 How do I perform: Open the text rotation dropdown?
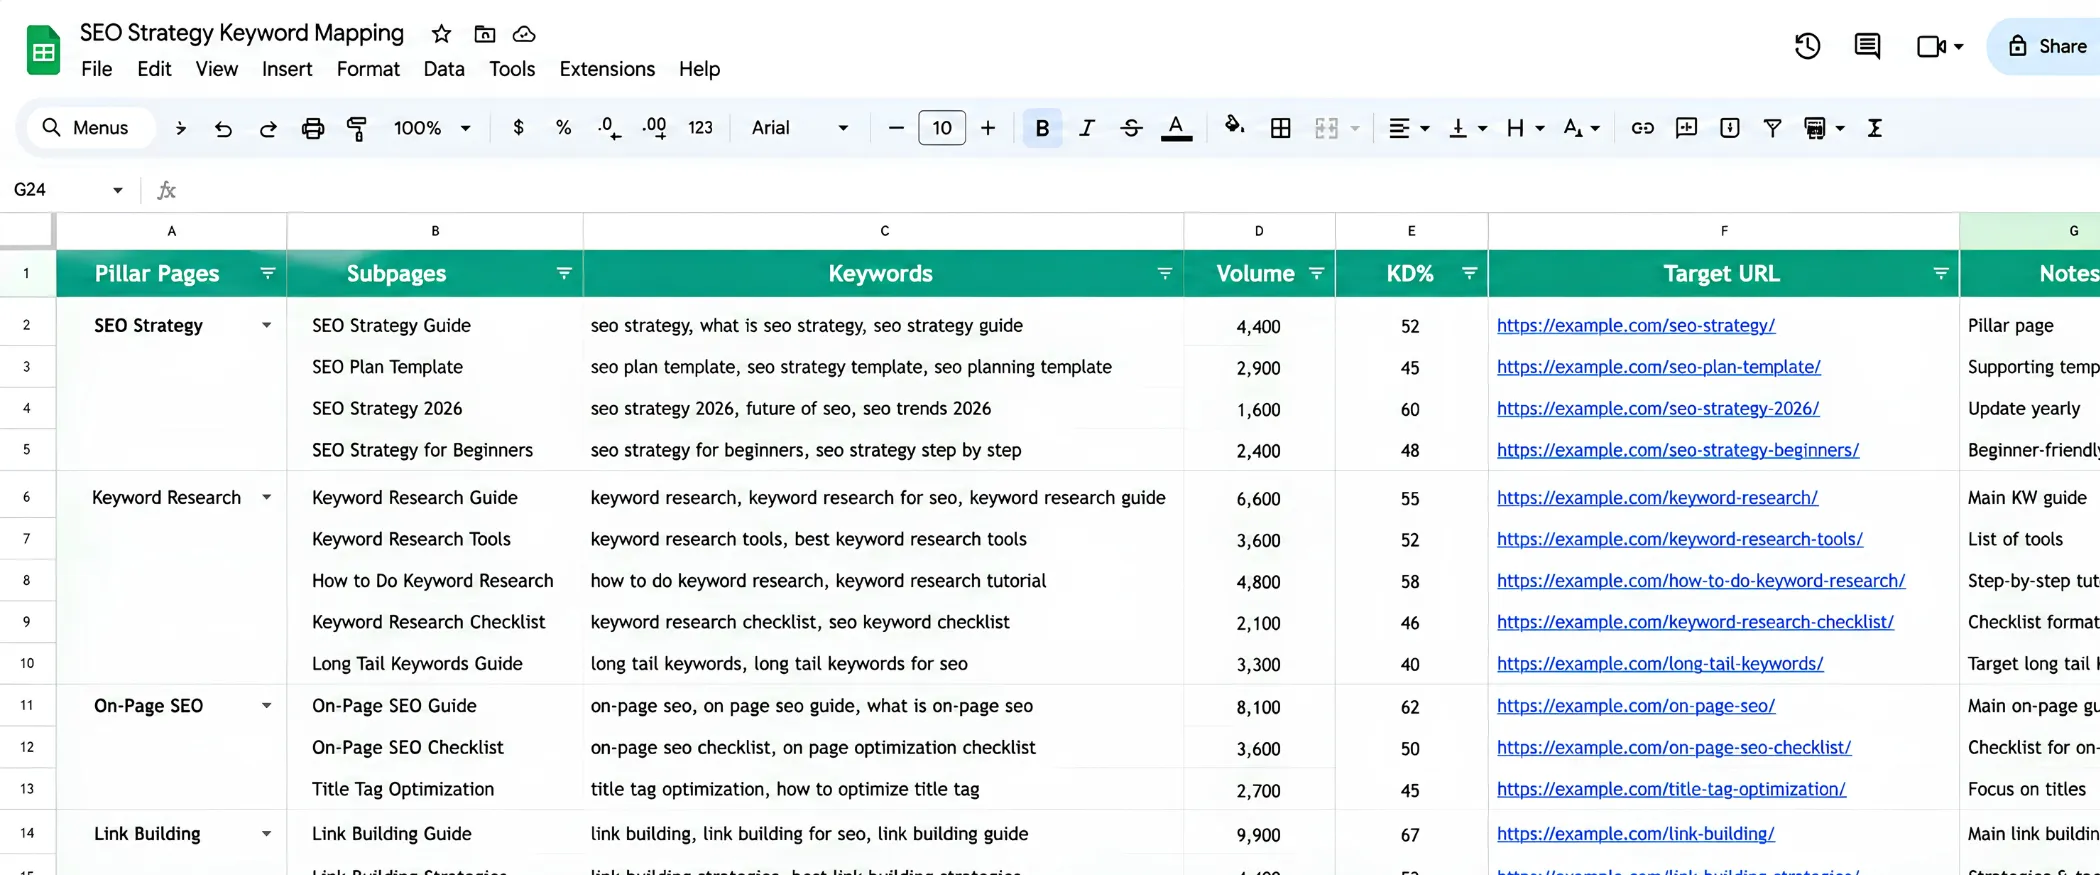click(x=1581, y=128)
